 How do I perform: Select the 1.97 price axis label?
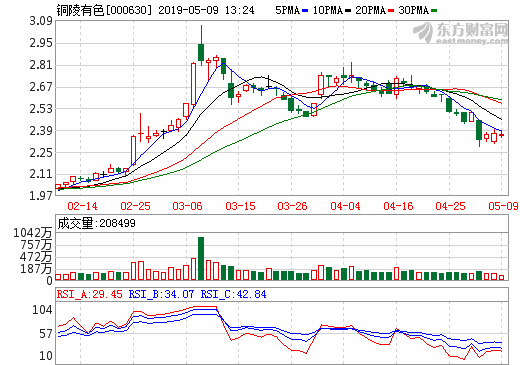pyautogui.click(x=41, y=196)
